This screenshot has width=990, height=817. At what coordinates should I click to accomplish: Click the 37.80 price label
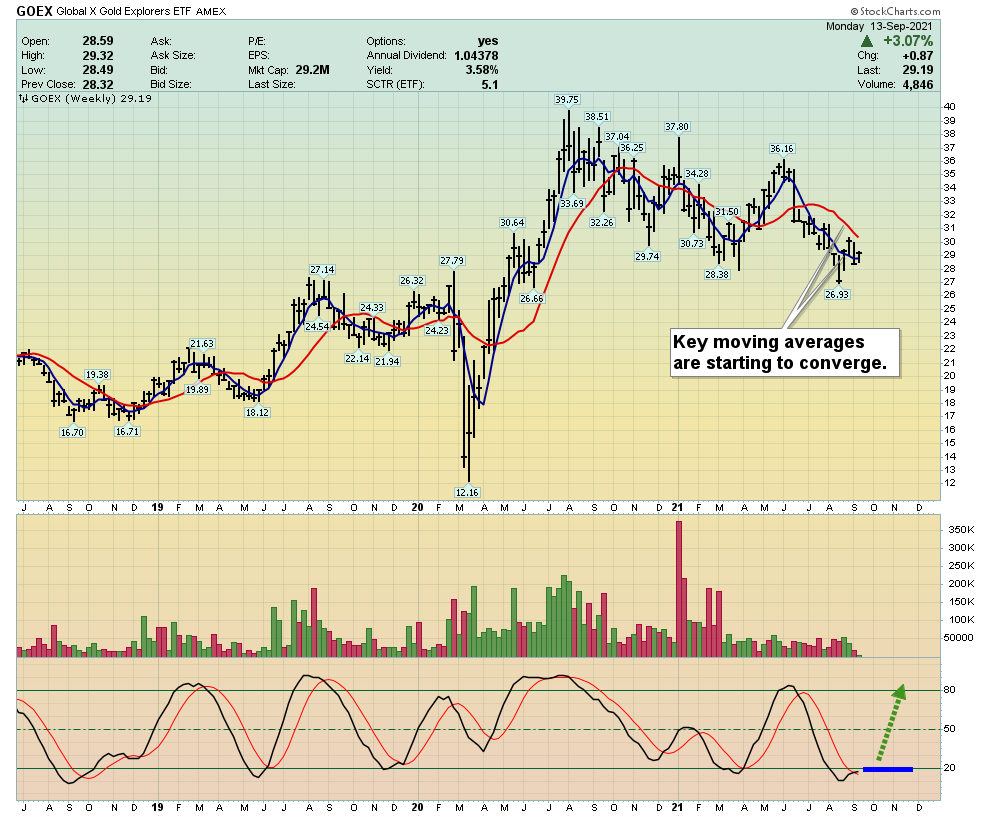tap(677, 127)
